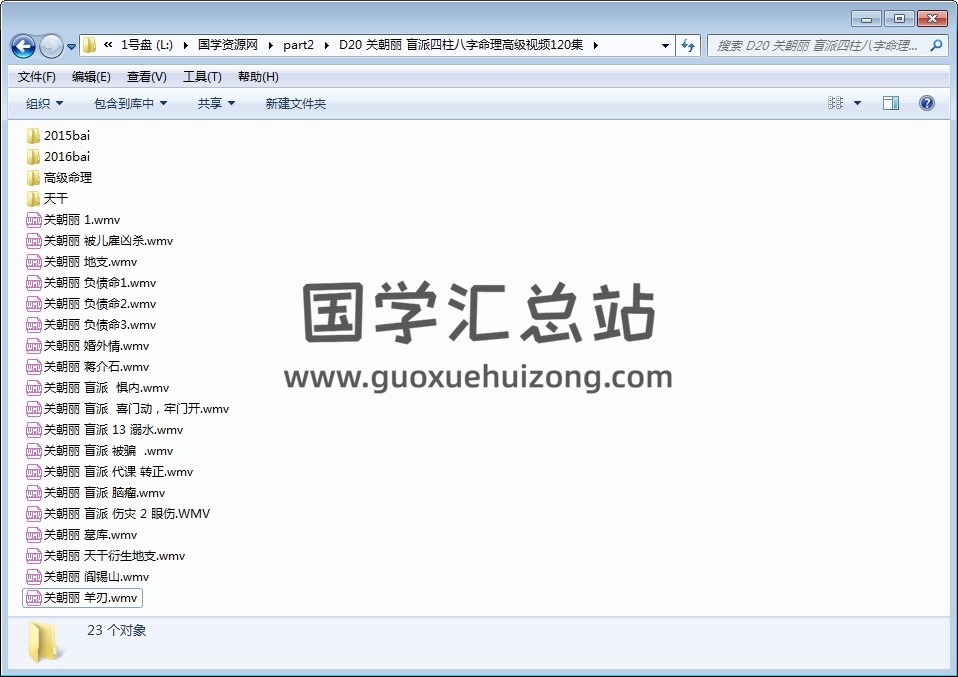Screen dimensions: 958x677
Task: Open the view options dropdown arrow
Action: click(x=857, y=103)
